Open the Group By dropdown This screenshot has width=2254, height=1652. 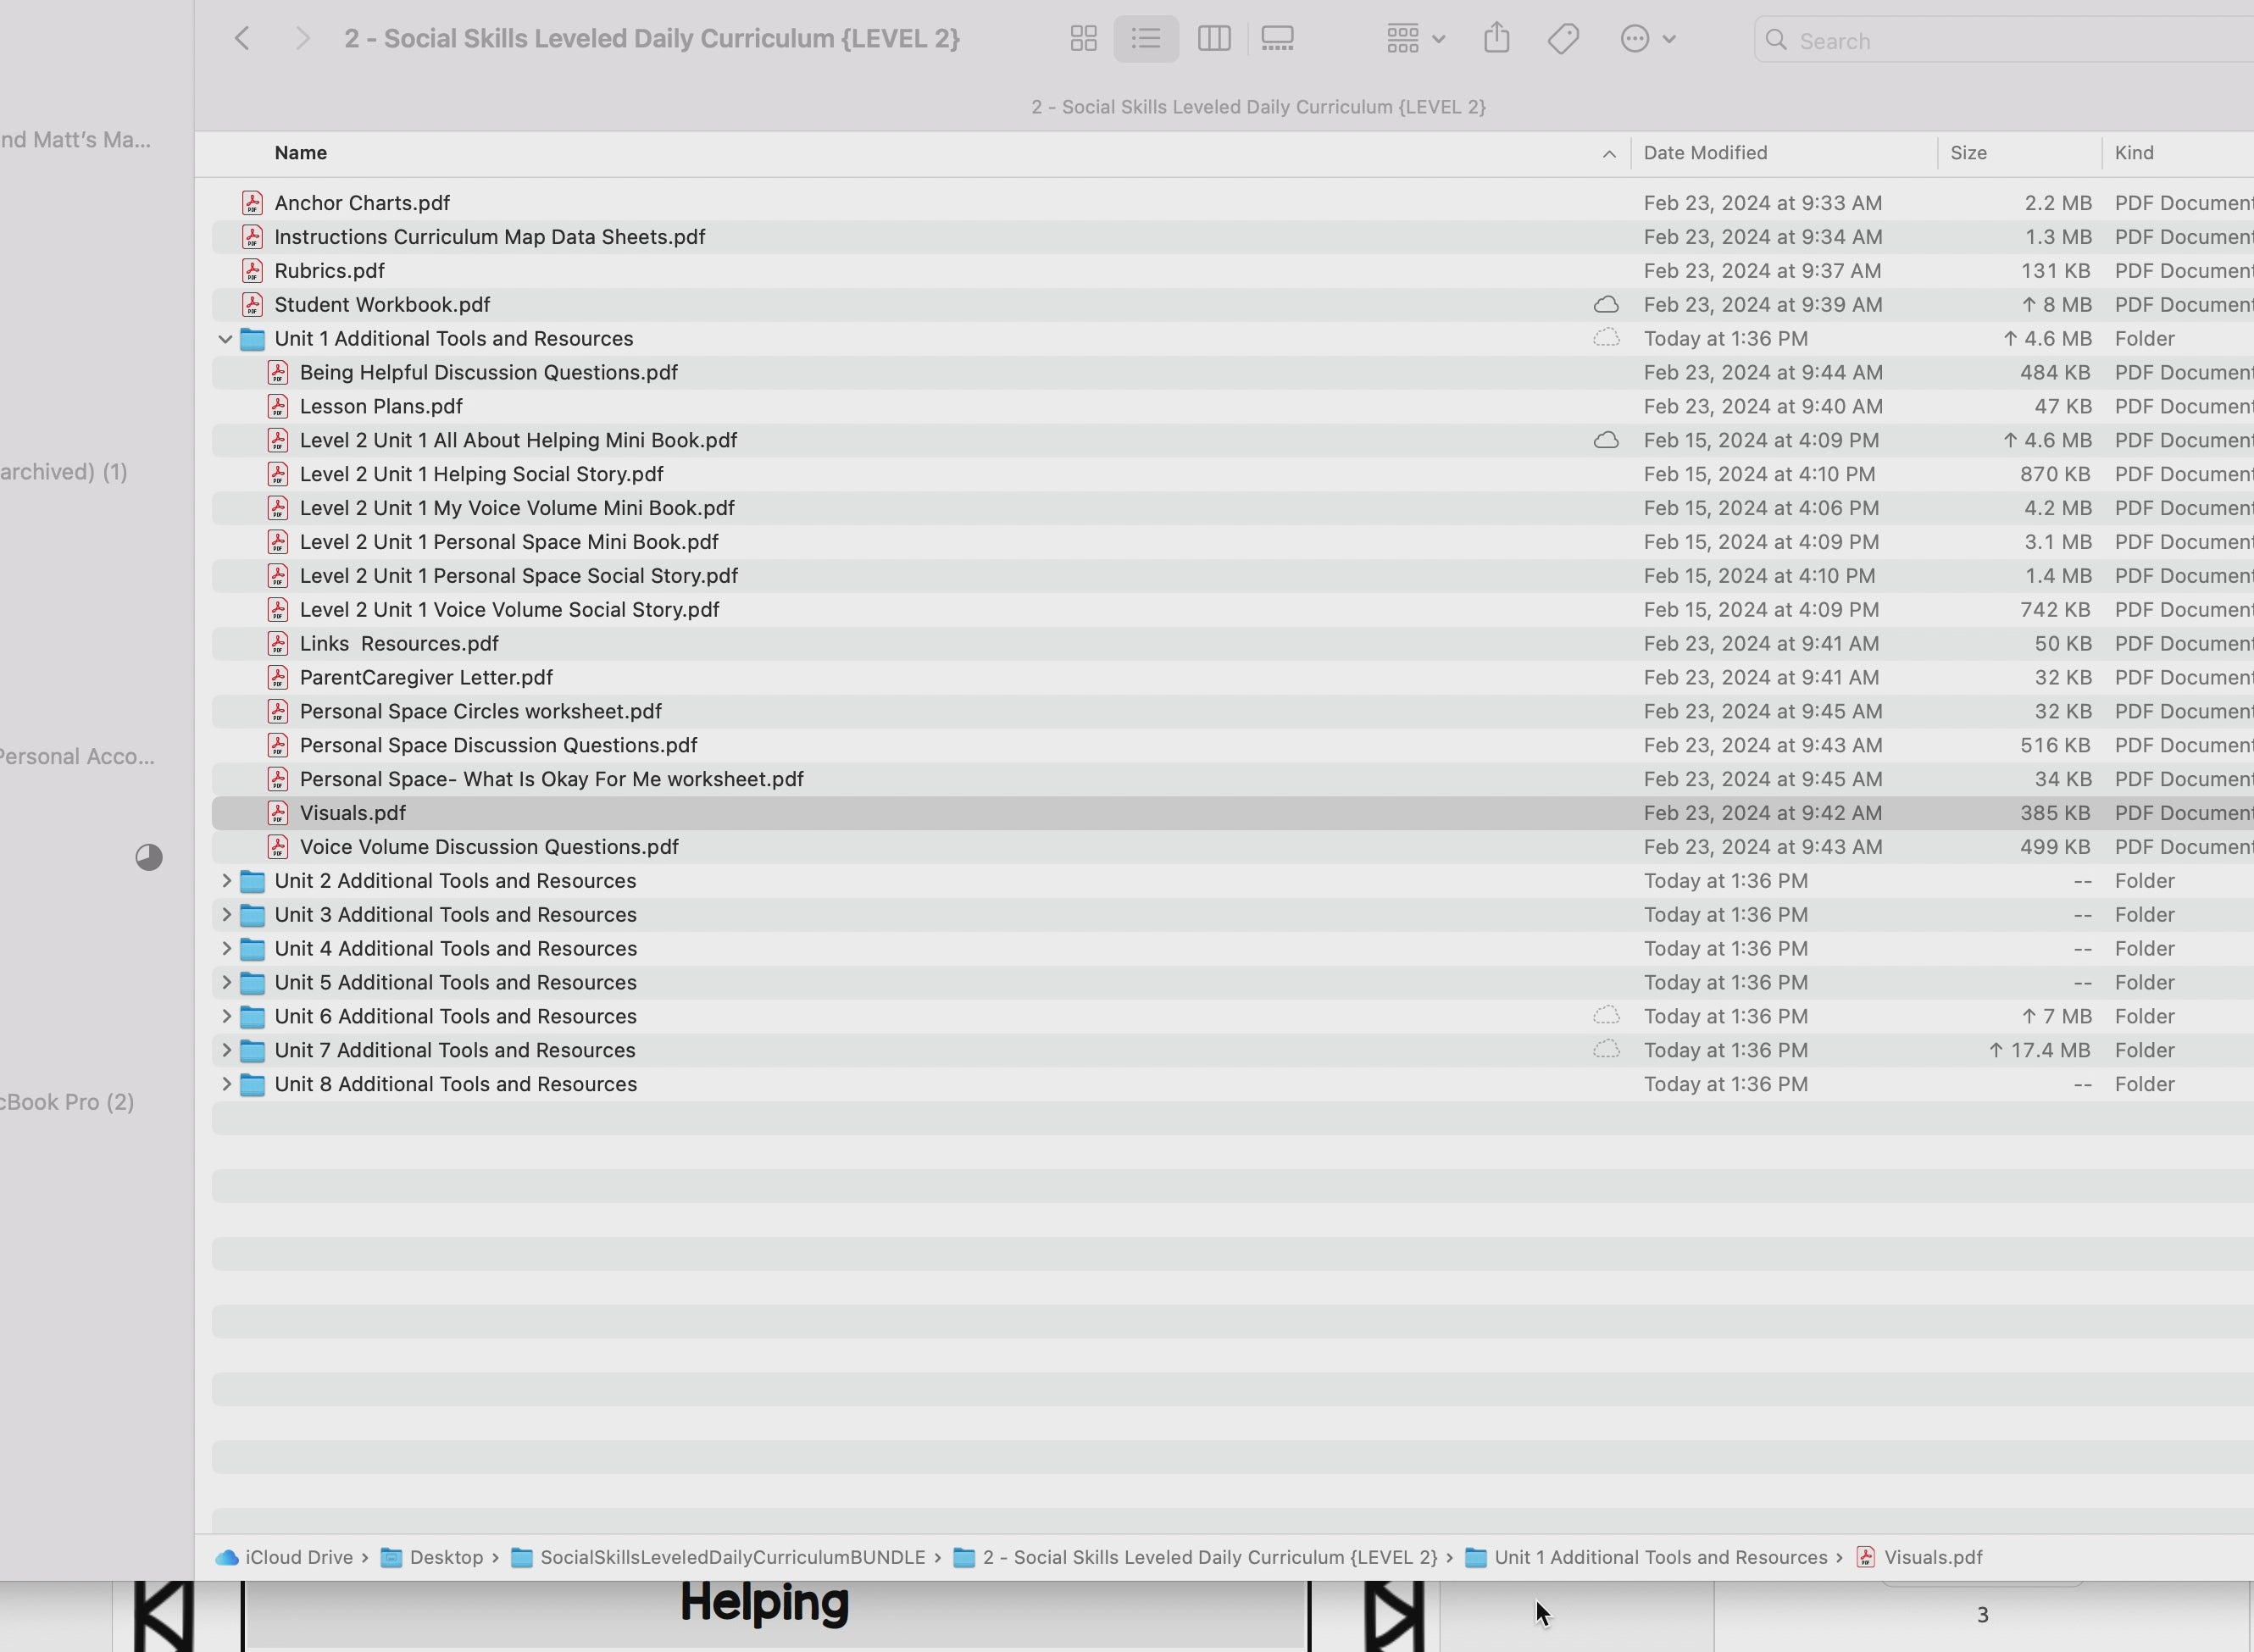[1415, 39]
